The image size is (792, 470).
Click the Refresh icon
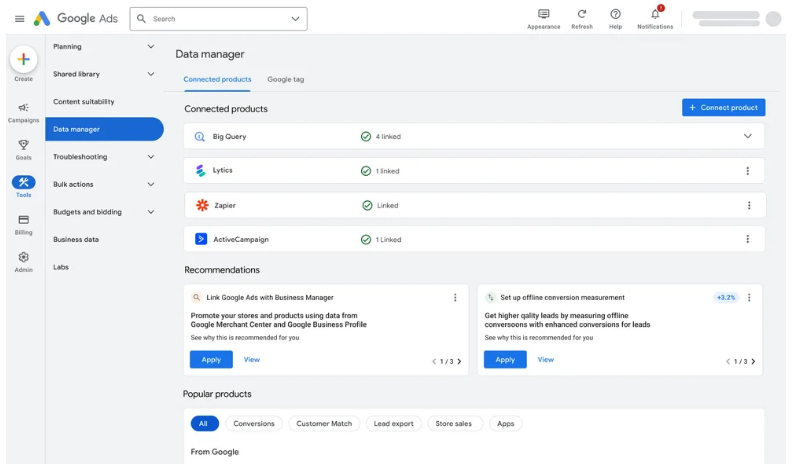pos(582,14)
